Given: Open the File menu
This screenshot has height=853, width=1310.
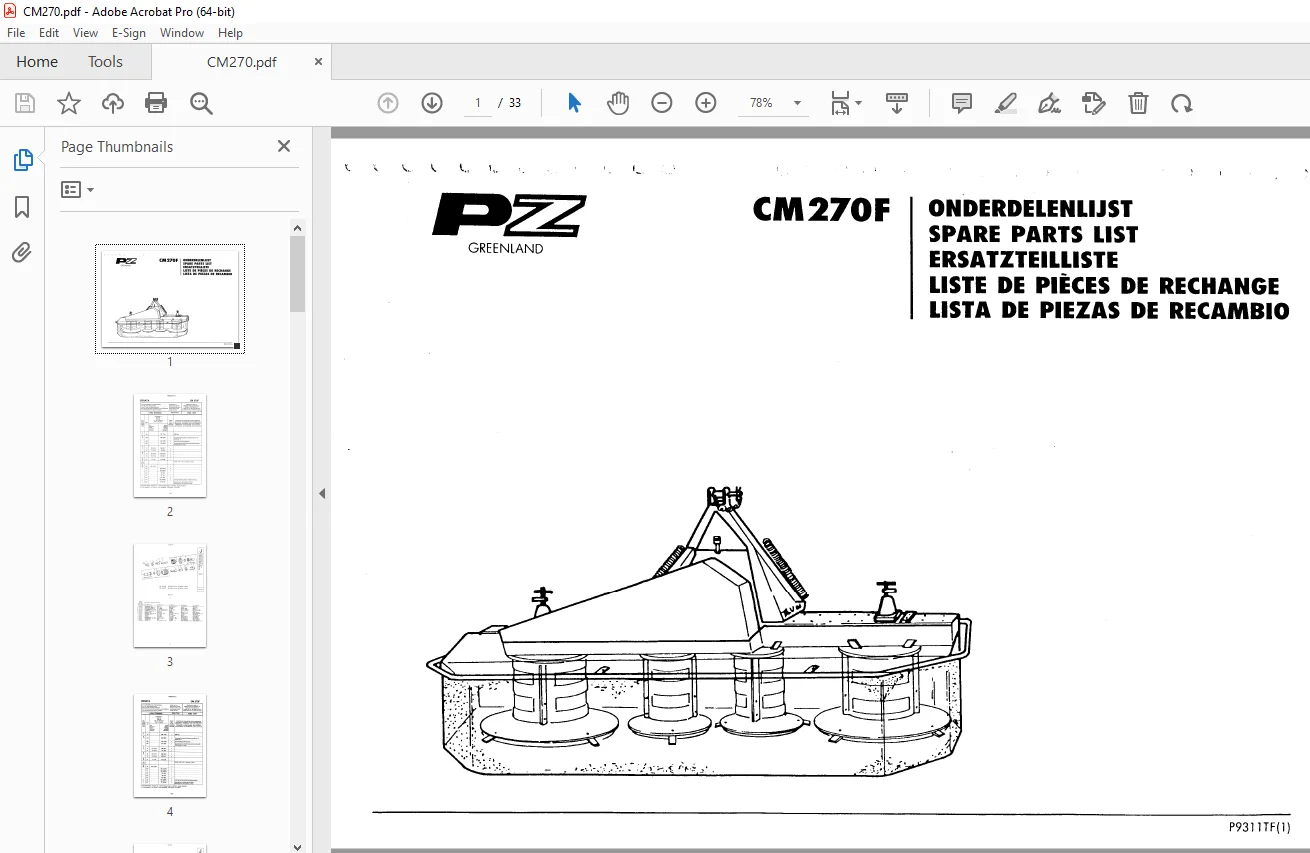Looking at the screenshot, I should pyautogui.click(x=16, y=33).
